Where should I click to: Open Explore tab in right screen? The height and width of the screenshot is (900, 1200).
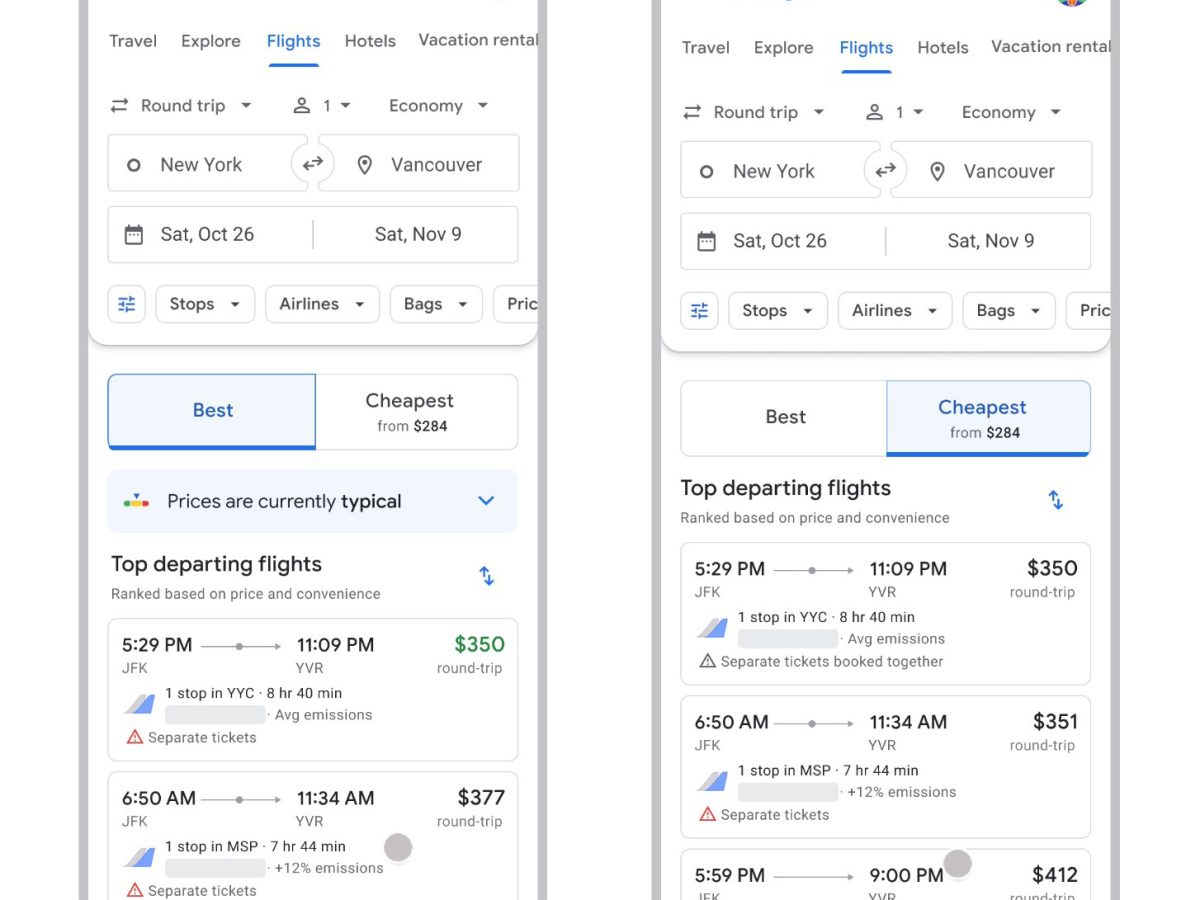click(783, 47)
